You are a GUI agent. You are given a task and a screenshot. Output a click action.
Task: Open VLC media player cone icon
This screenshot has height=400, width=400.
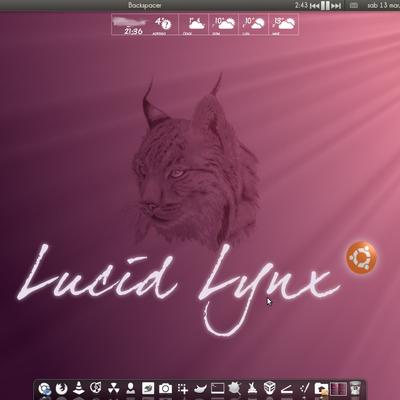click(79, 388)
